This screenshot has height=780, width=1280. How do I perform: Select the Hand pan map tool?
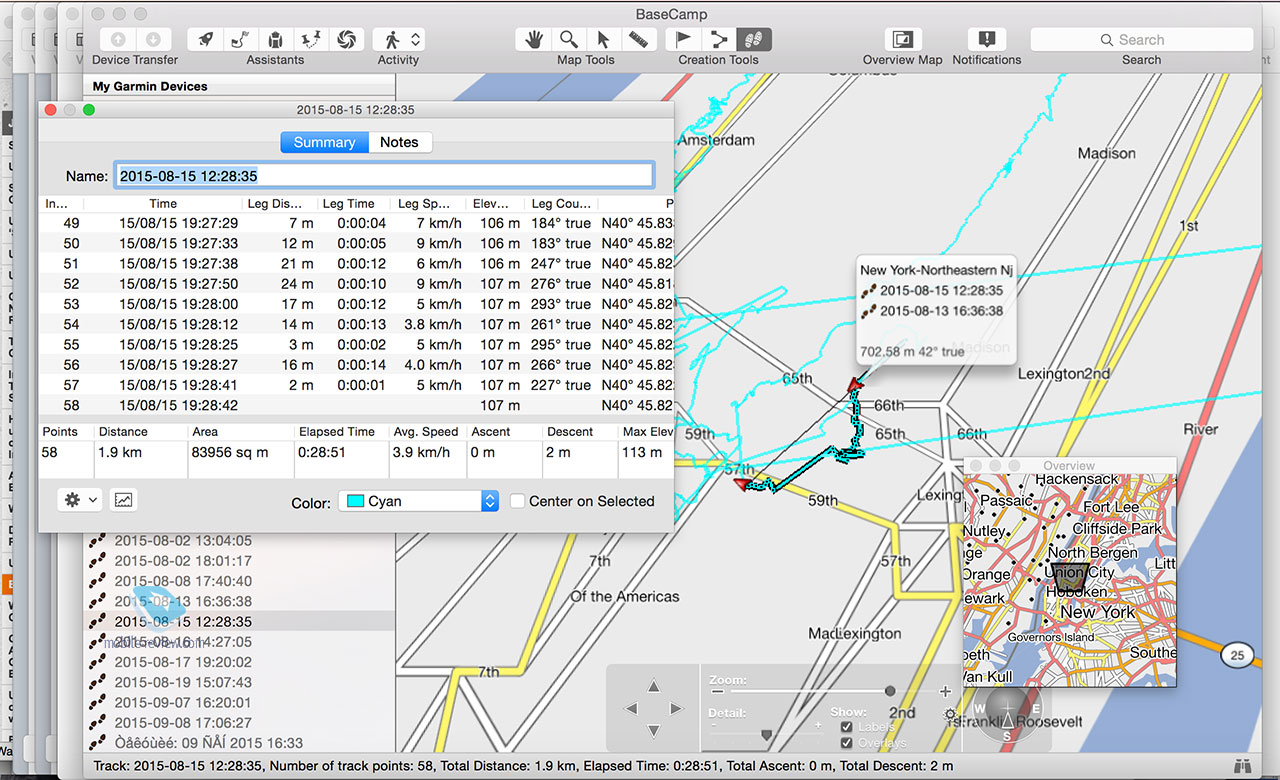534,39
